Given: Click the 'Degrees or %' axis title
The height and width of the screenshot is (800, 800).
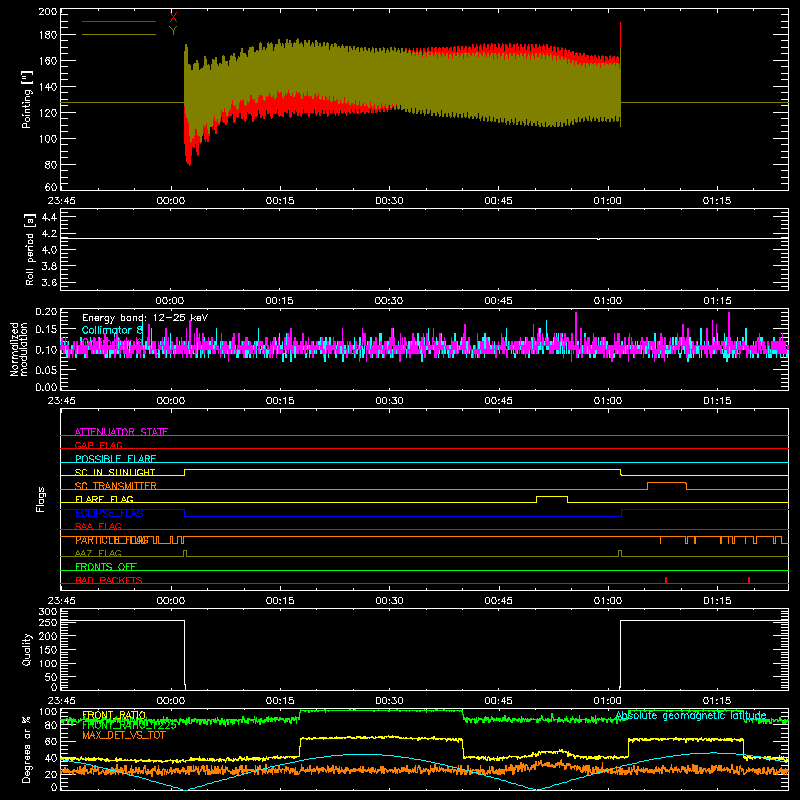Looking at the screenshot, I should [x=26, y=749].
